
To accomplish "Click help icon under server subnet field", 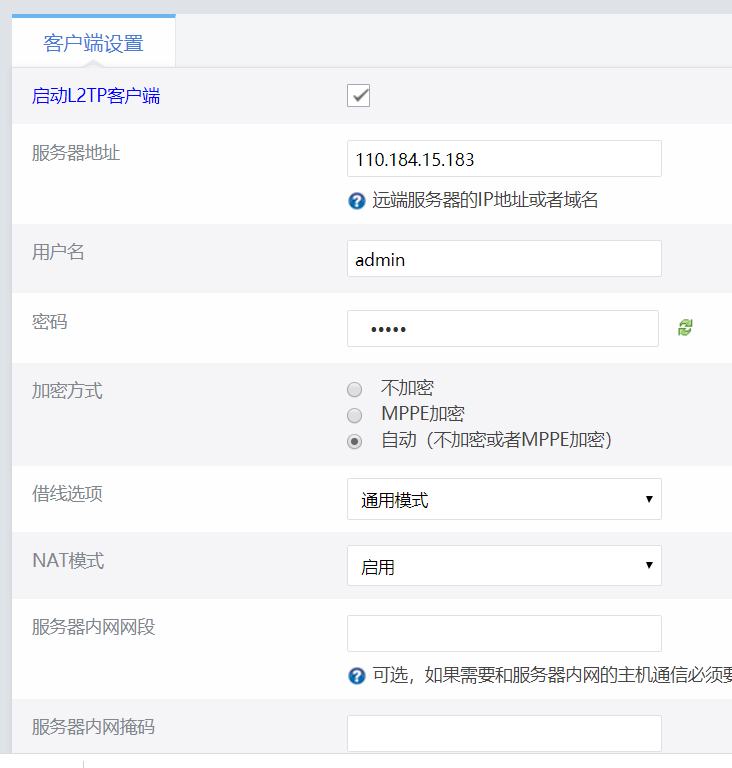I will [x=356, y=676].
